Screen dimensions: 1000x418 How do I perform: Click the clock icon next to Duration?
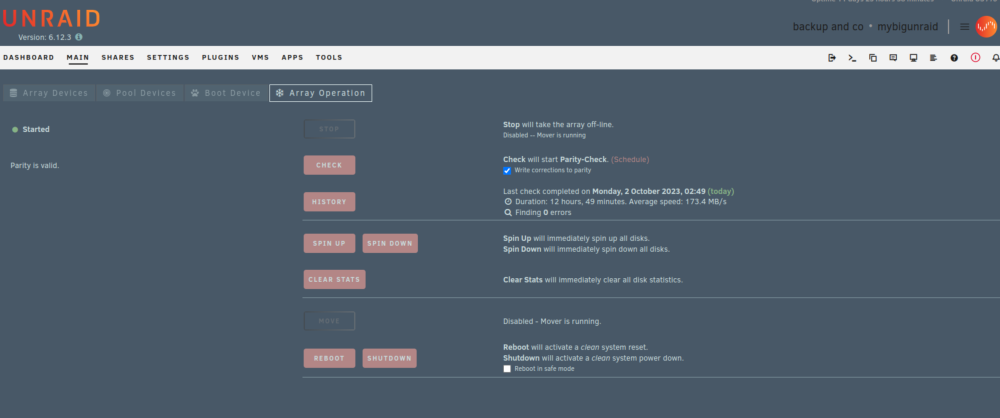508,202
